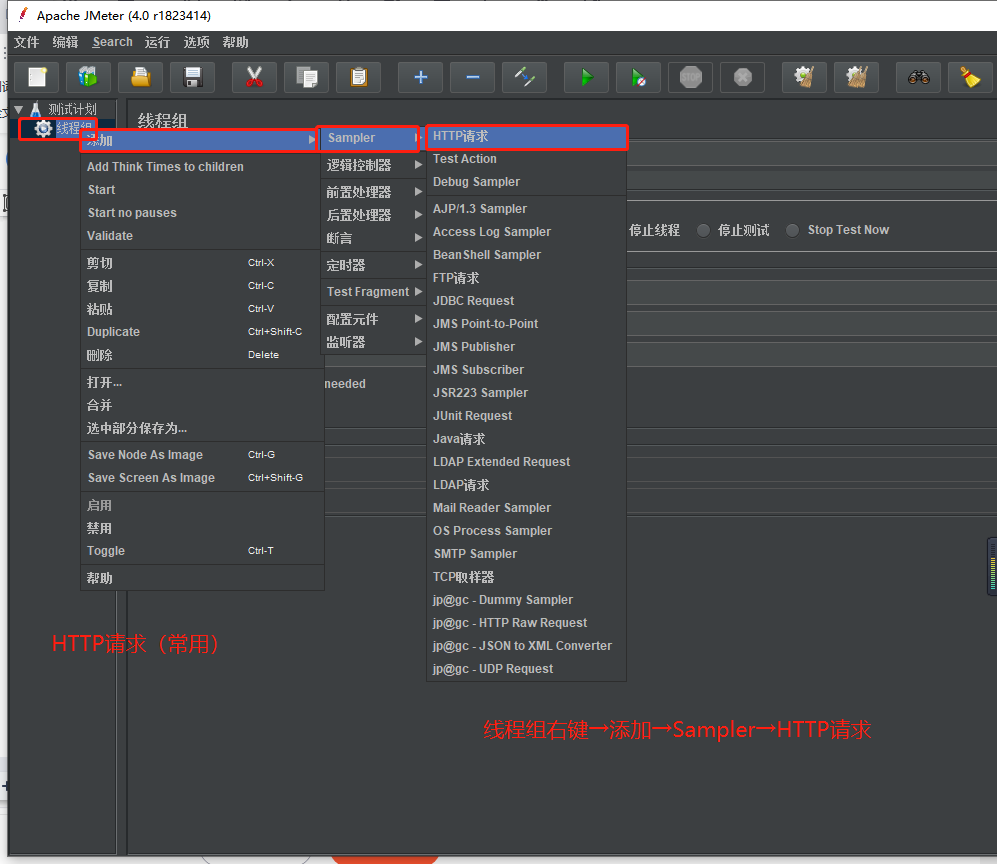Open the 运行 menu
997x864 pixels.
[157, 42]
